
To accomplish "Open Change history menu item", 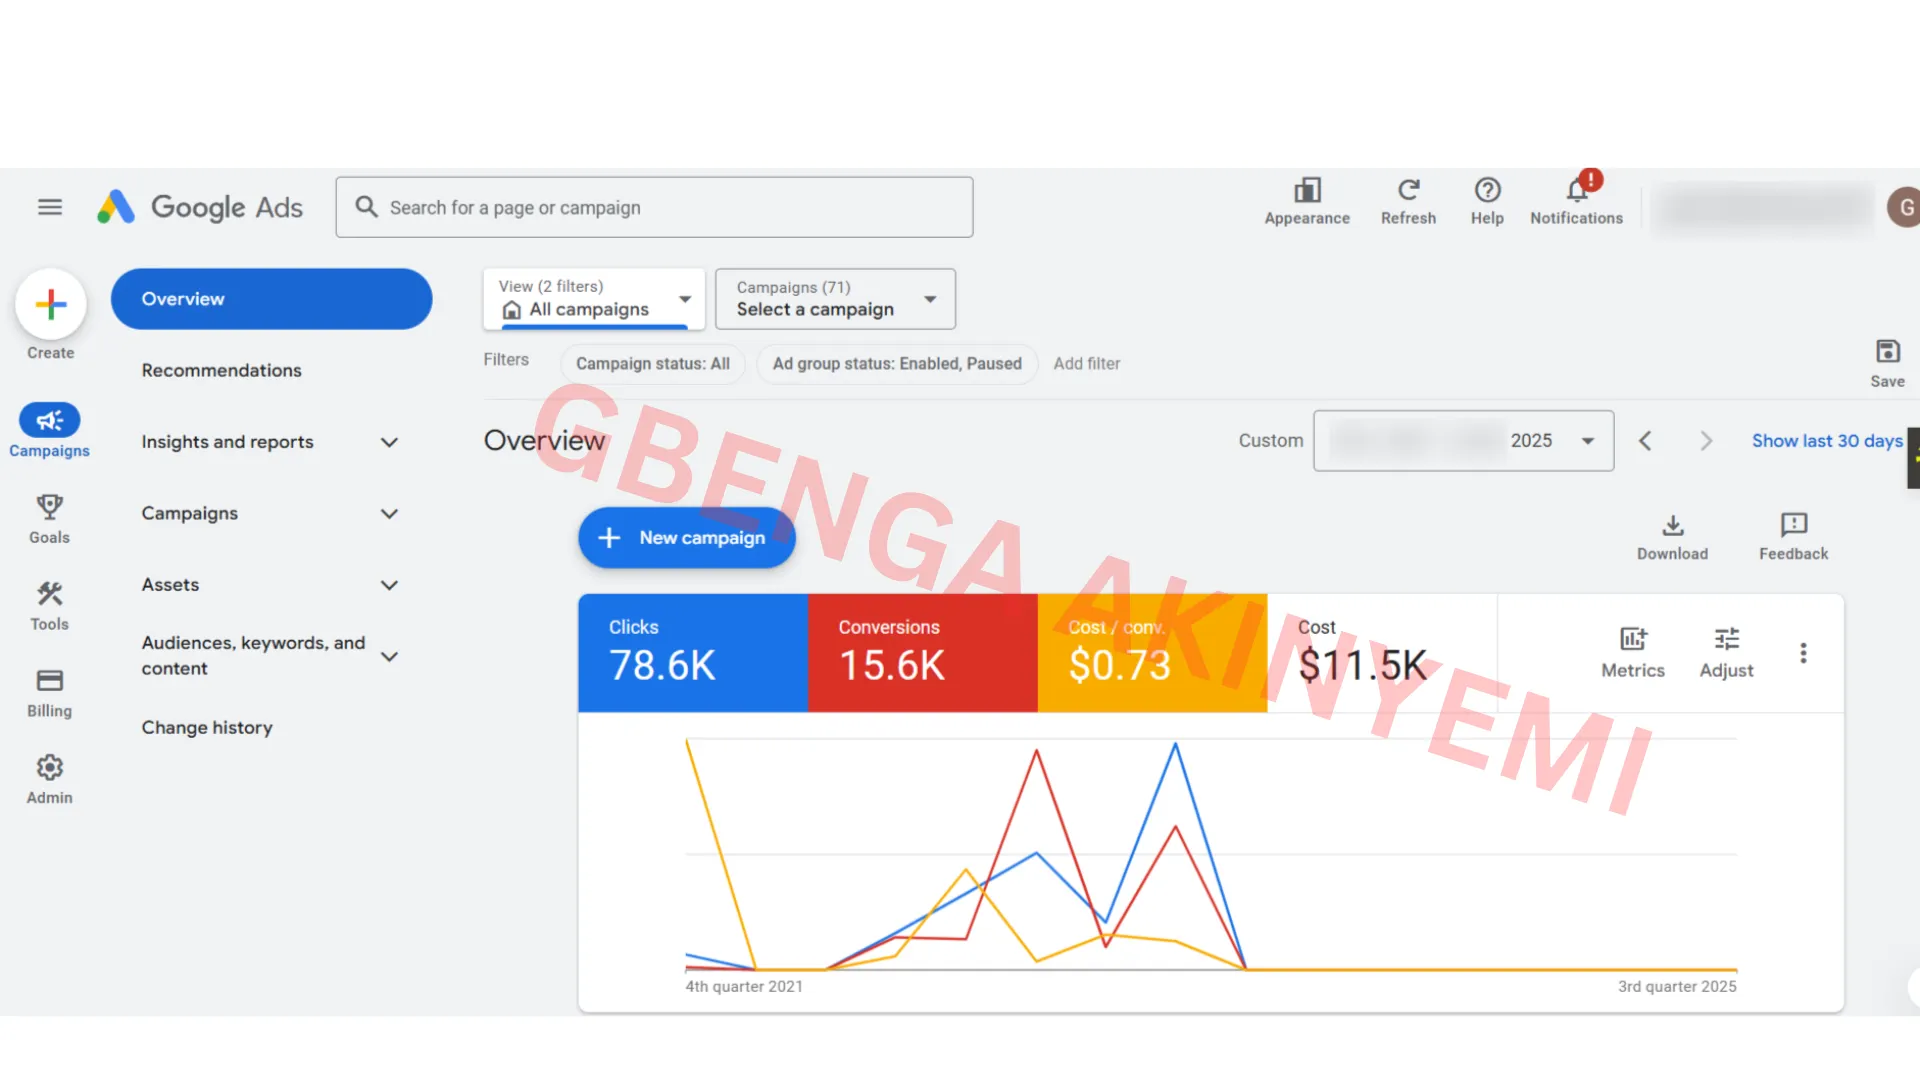I will (207, 727).
